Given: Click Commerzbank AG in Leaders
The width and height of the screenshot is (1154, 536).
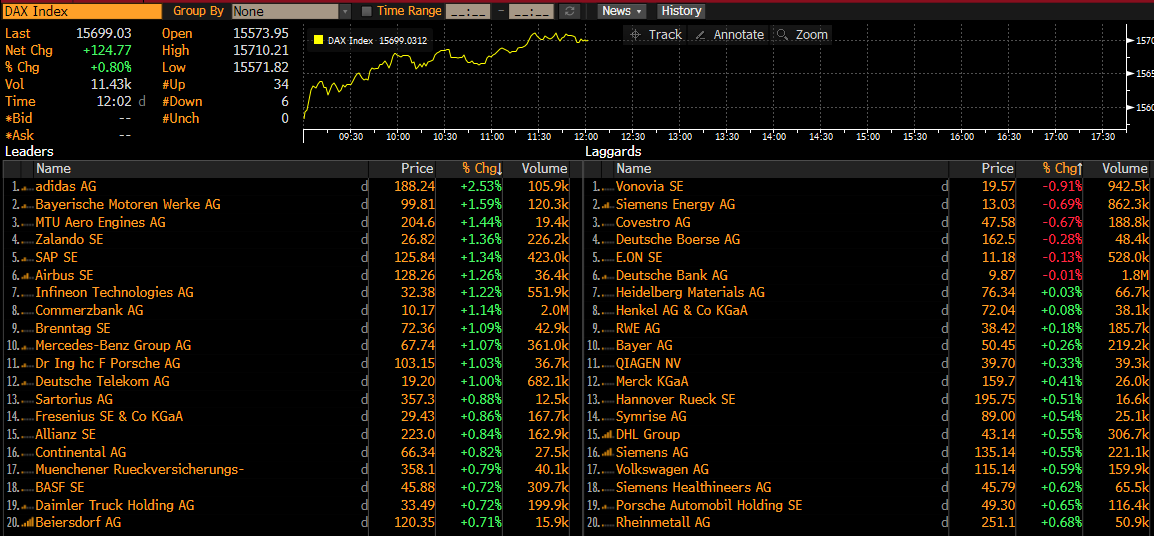Looking at the screenshot, I should (89, 311).
